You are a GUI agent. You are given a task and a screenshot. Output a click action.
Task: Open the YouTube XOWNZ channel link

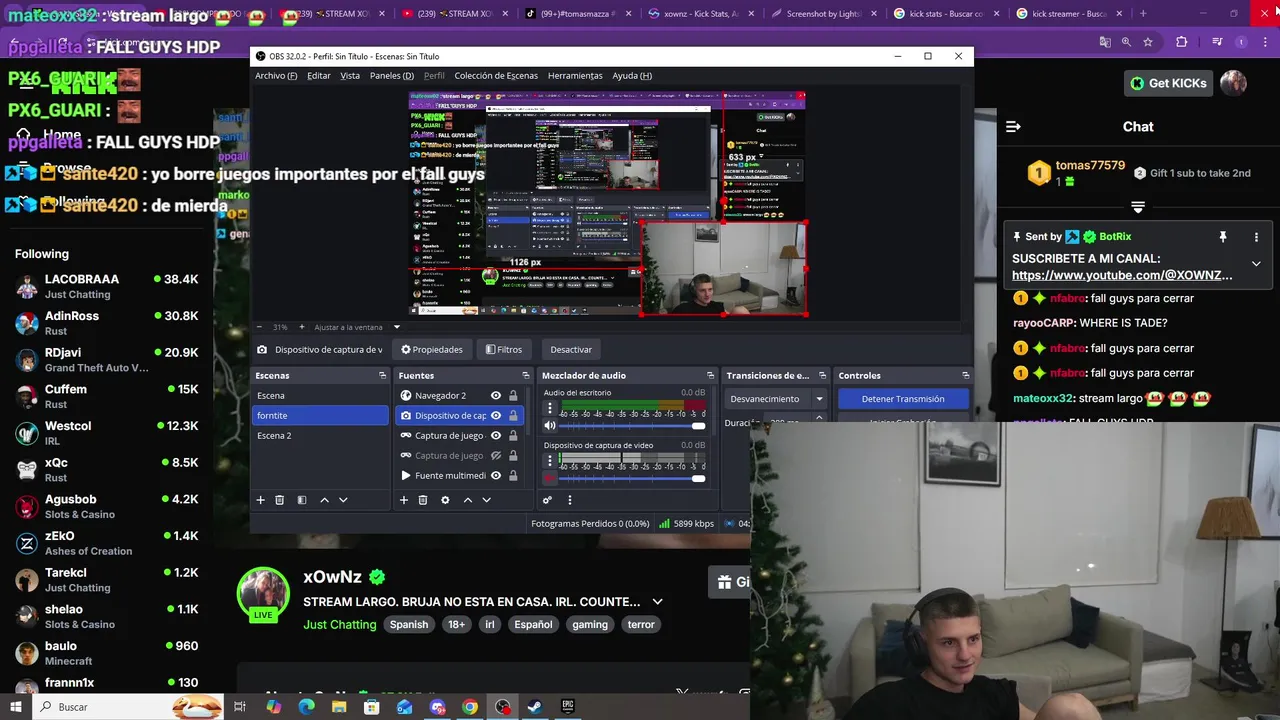pos(1122,275)
